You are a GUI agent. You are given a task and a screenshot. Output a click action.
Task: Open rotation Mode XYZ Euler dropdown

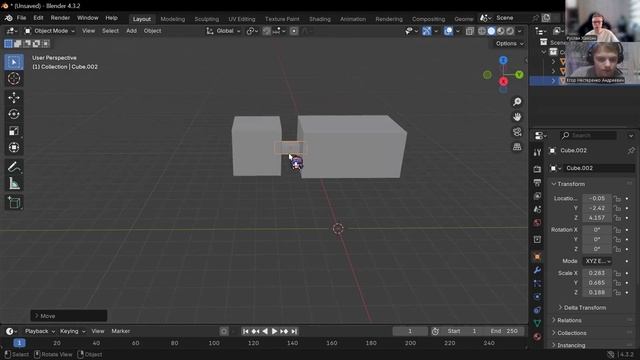tap(597, 261)
